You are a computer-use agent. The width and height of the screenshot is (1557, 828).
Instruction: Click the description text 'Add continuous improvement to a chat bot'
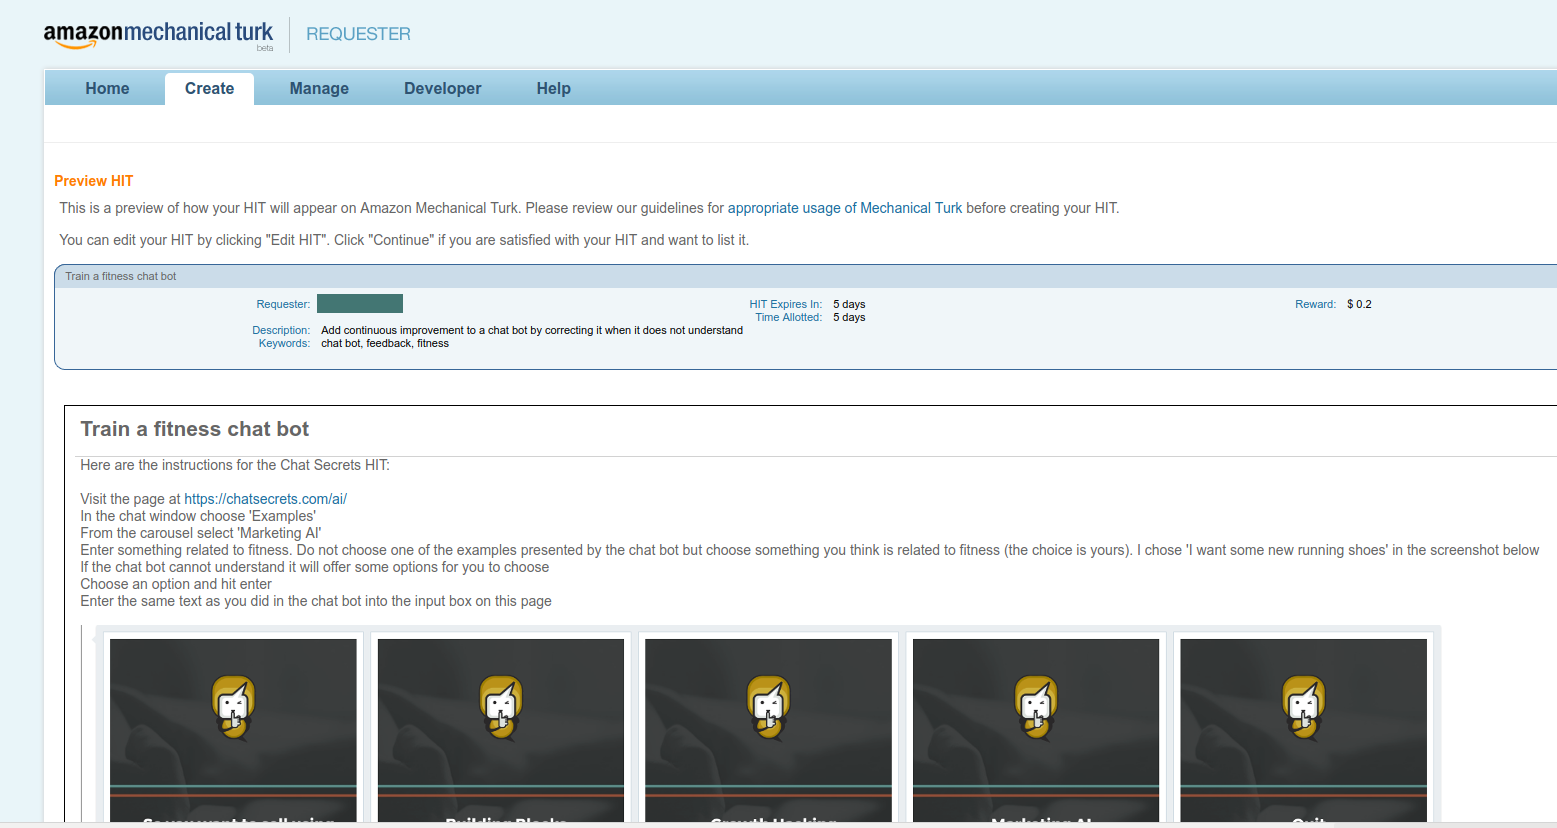[532, 330]
